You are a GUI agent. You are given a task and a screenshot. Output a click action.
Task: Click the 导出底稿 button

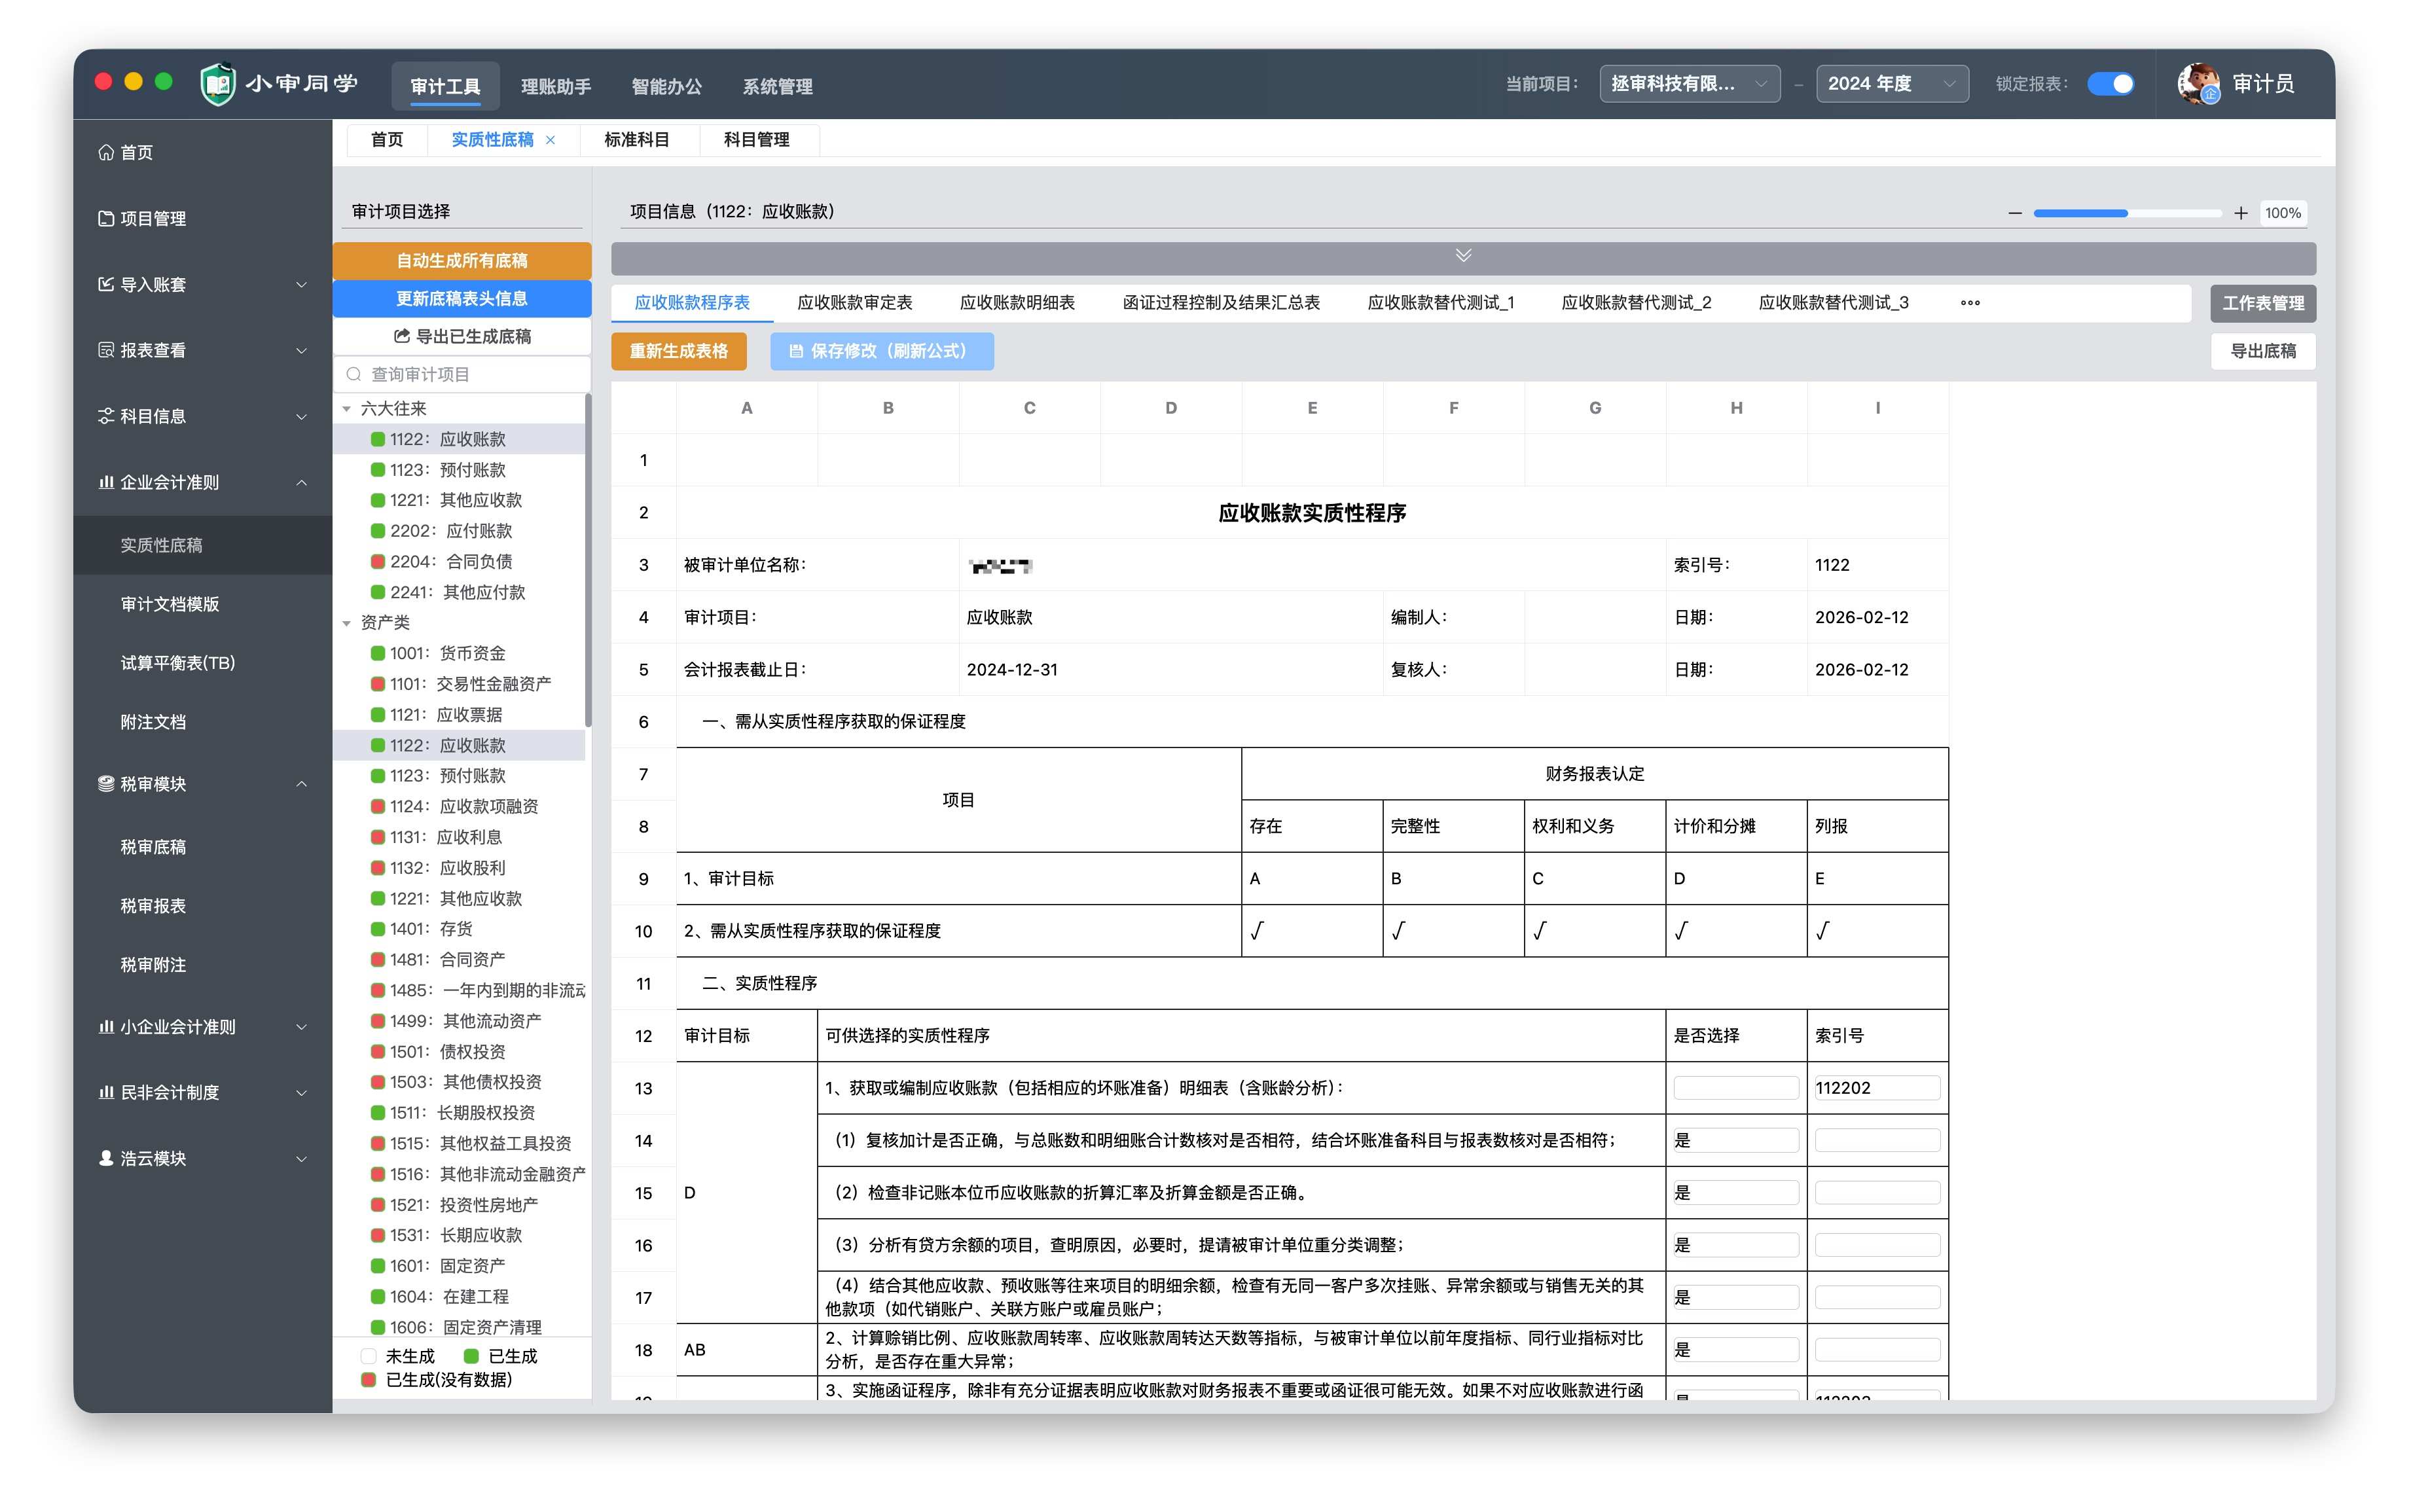(2262, 351)
